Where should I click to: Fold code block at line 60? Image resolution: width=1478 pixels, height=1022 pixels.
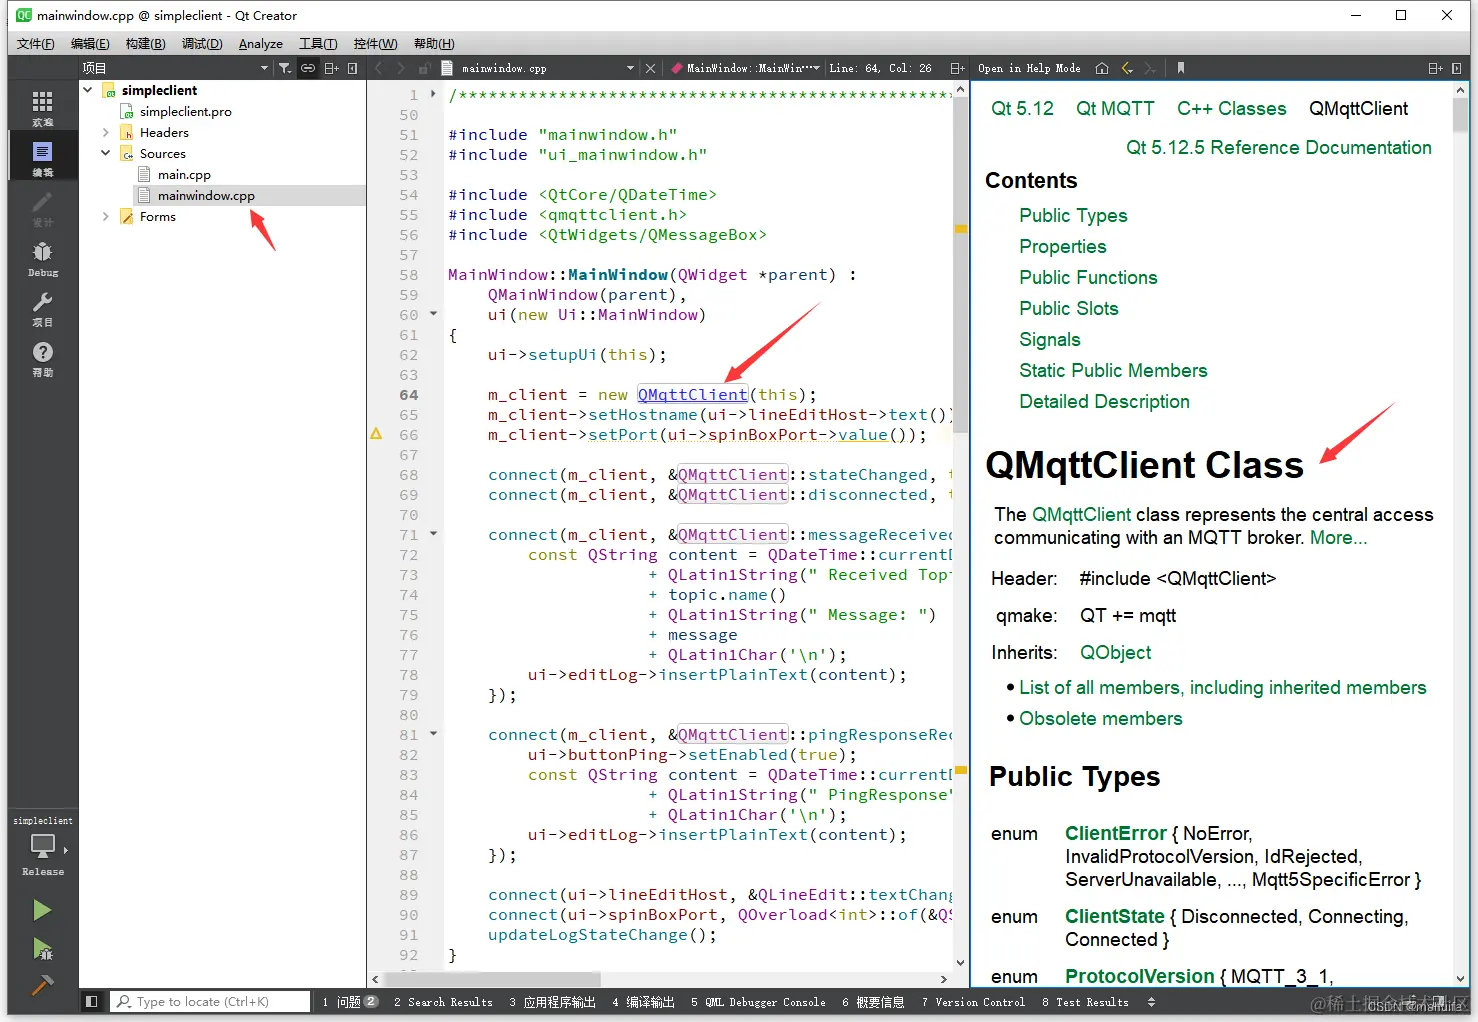[x=433, y=314]
